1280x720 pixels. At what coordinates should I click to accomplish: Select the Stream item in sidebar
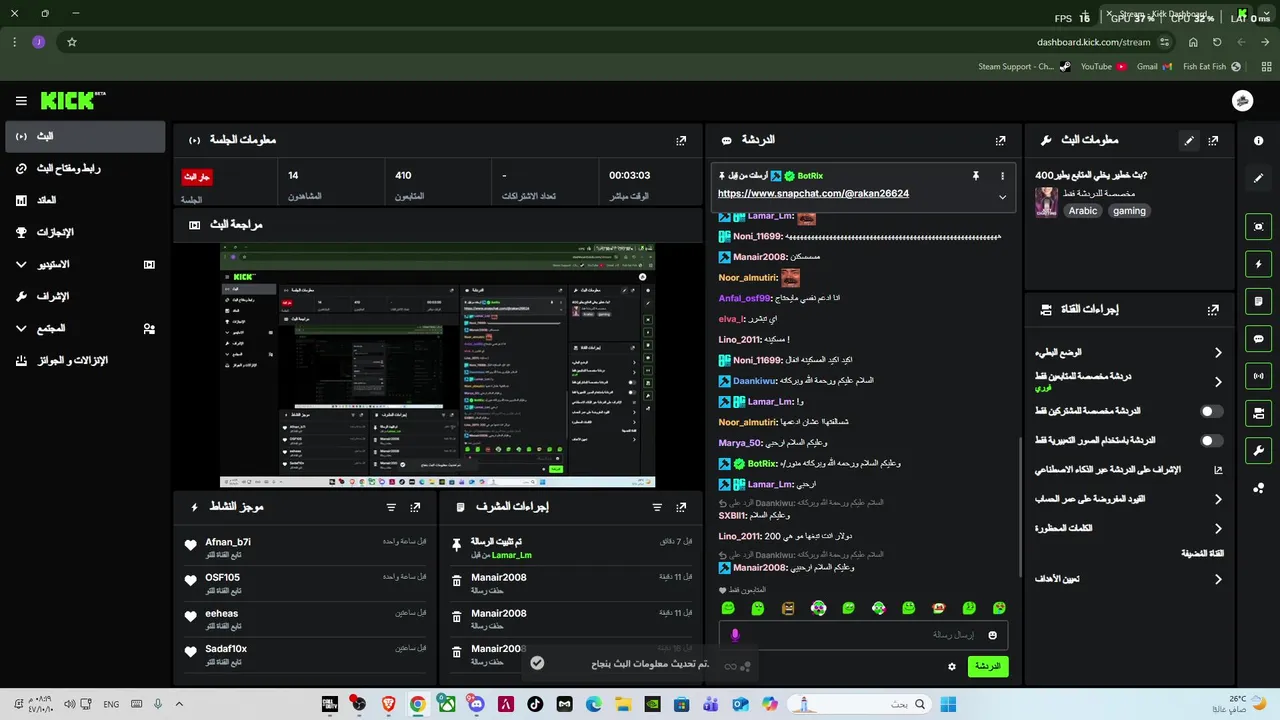(85, 136)
